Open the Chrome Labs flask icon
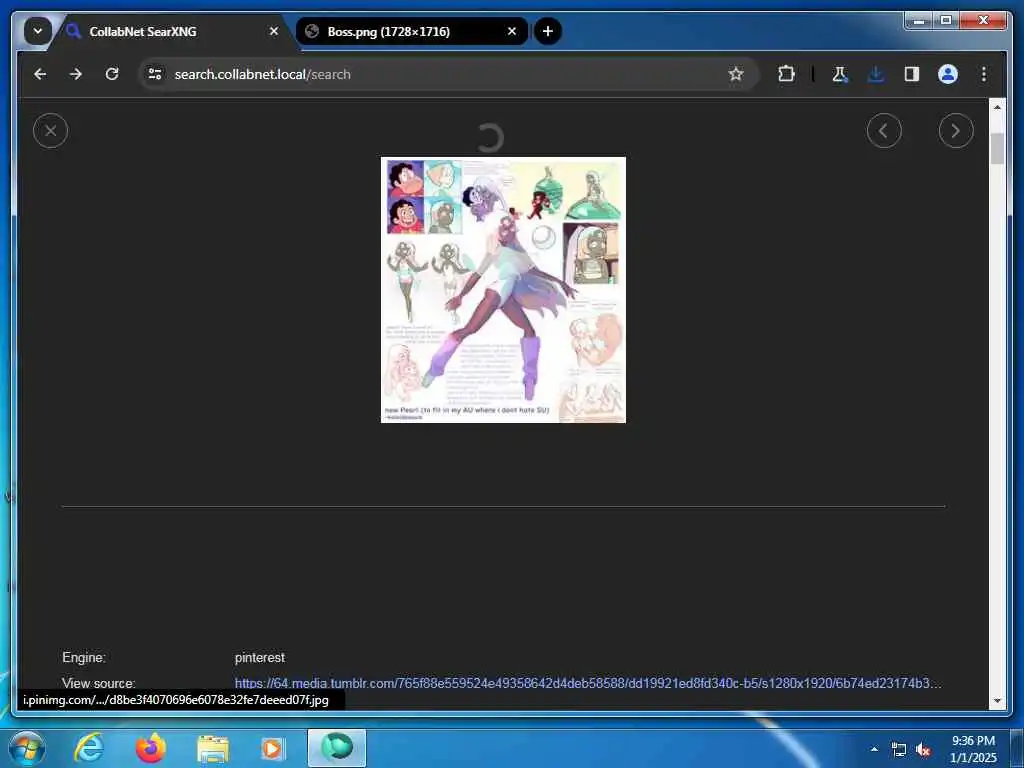This screenshot has height=768, width=1024. click(x=840, y=74)
